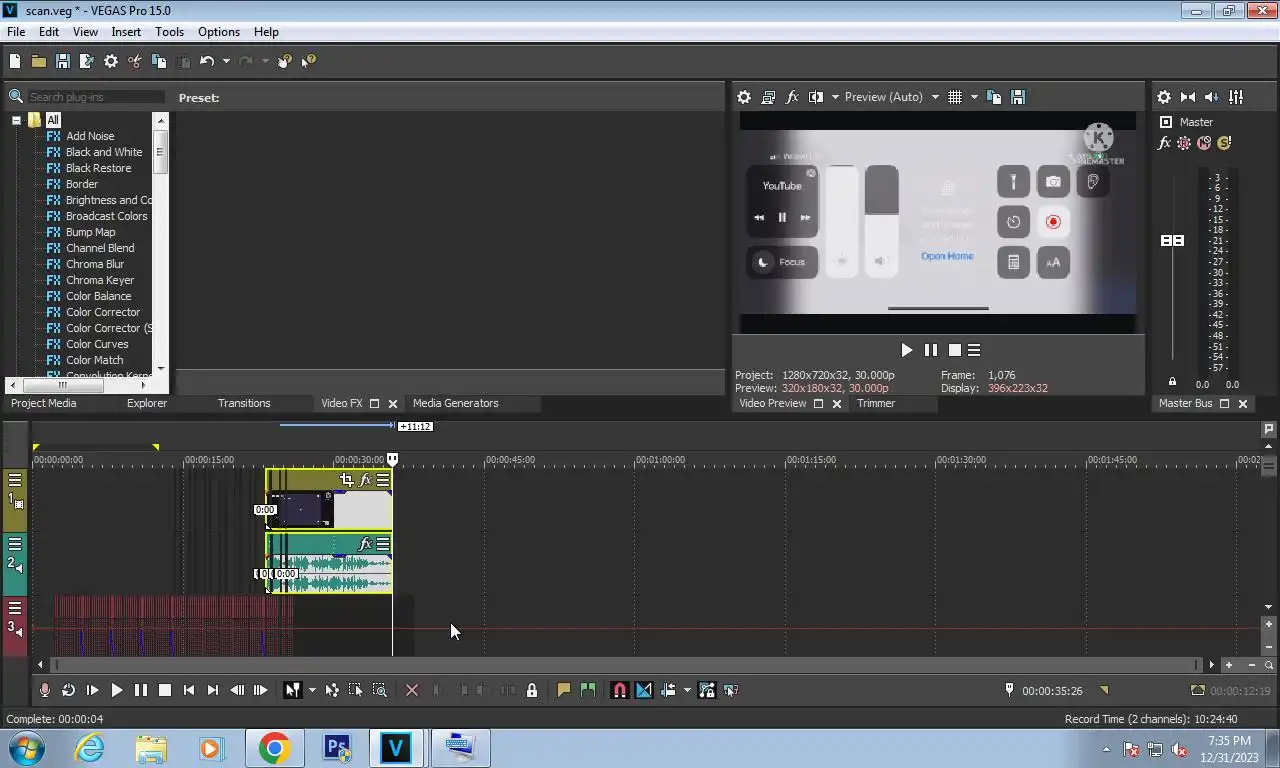Toggle Automatic Crossfades icon
The width and height of the screenshot is (1280, 768).
pyautogui.click(x=643, y=690)
